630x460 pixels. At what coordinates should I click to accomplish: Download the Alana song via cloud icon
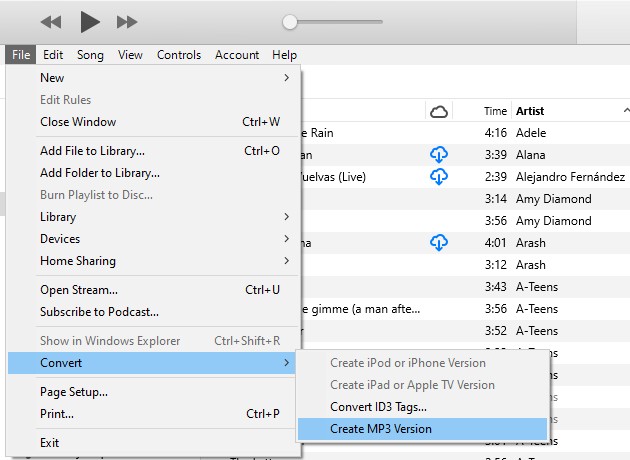438,154
